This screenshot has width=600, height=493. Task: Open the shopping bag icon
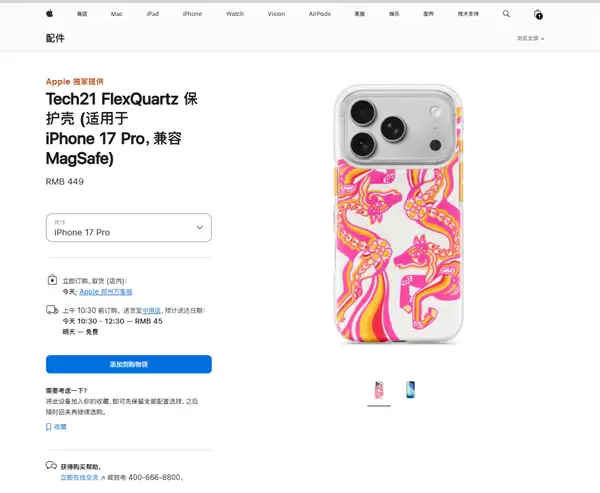538,14
